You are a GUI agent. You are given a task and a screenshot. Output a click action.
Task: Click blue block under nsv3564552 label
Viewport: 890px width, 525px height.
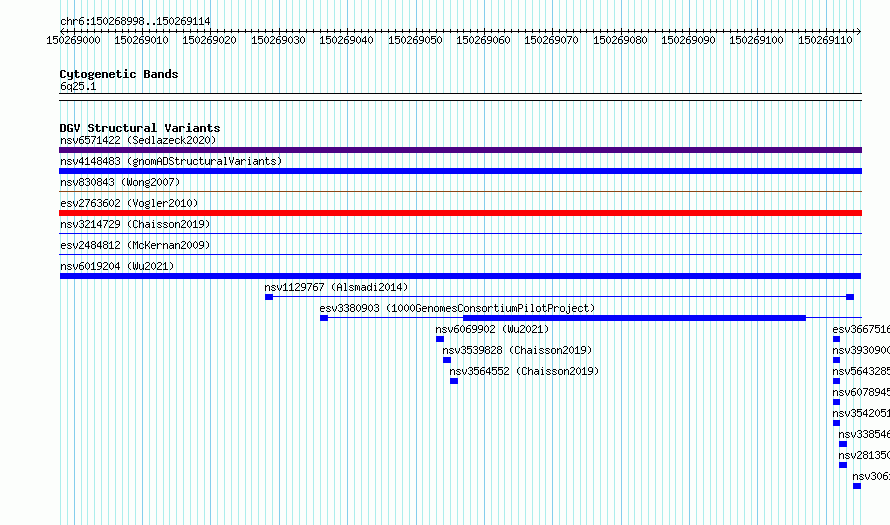(x=454, y=381)
